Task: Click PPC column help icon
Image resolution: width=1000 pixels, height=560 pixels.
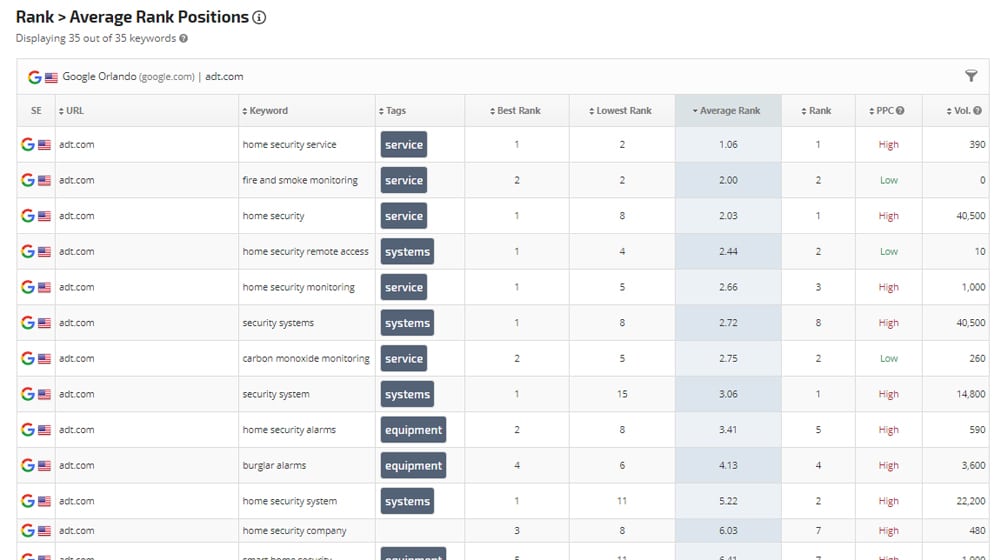Action: tap(901, 110)
